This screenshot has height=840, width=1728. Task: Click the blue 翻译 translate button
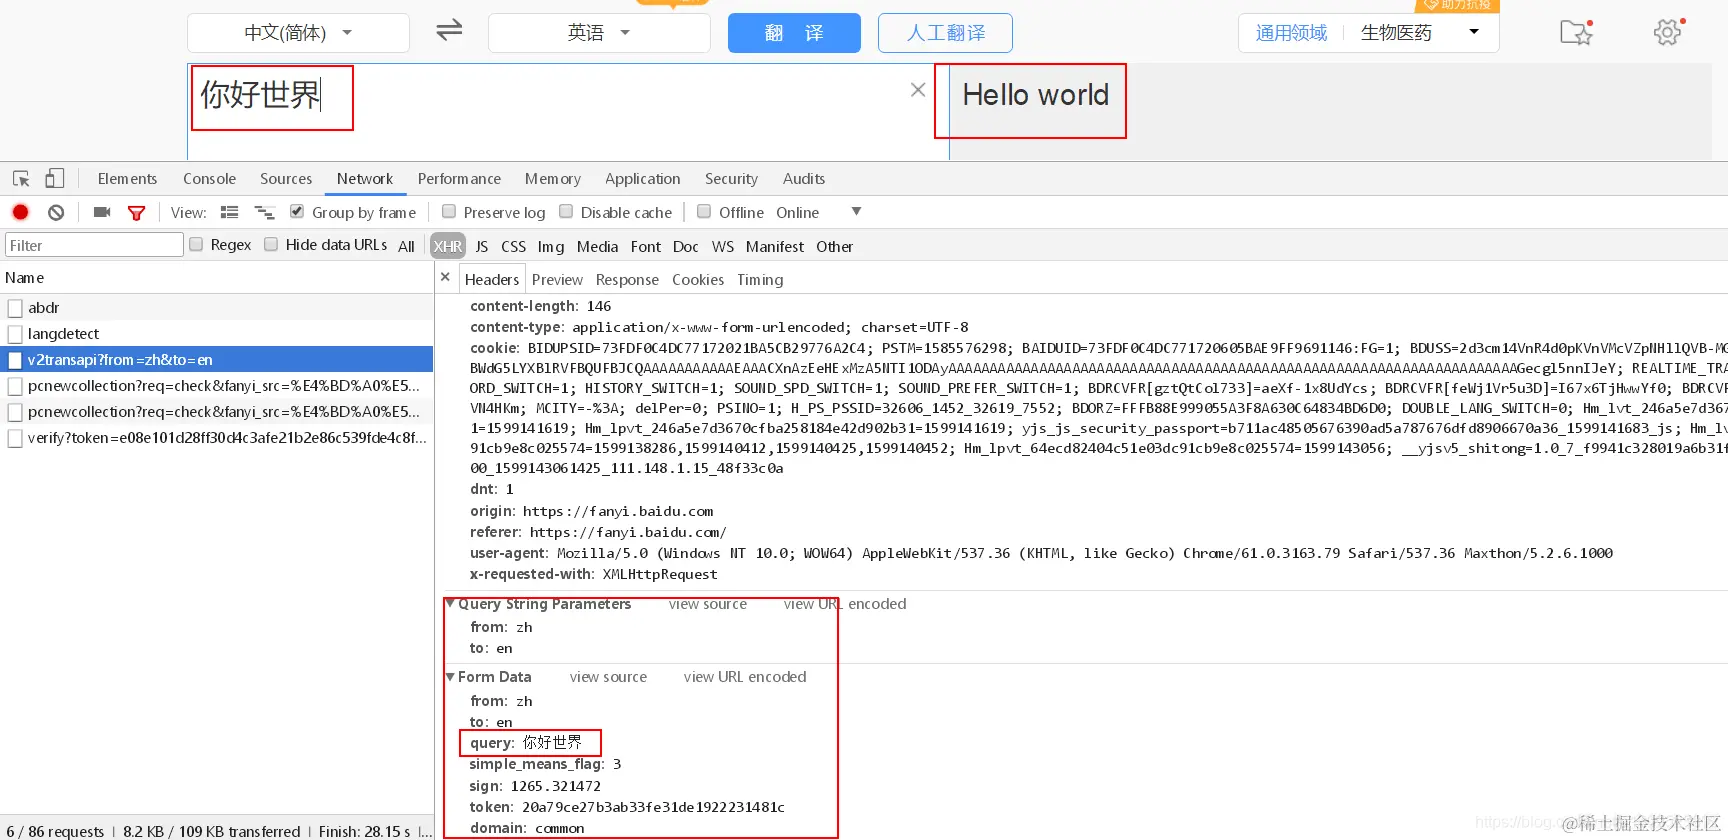[794, 33]
